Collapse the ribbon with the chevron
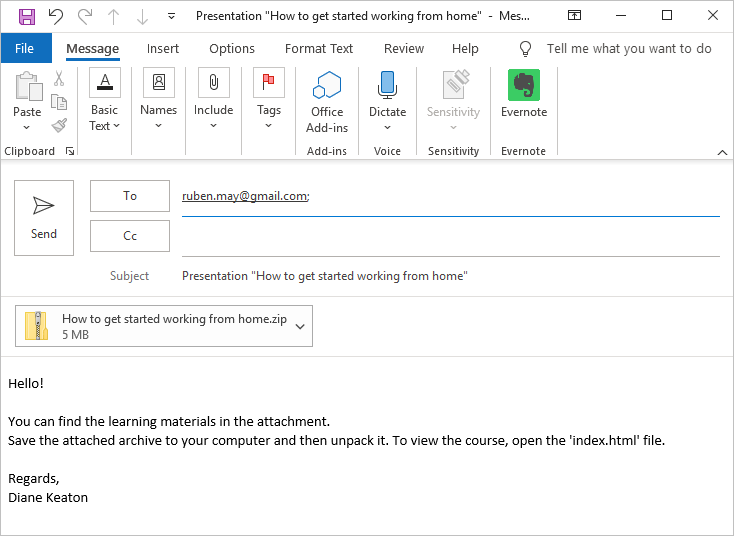734x536 pixels. tap(722, 152)
